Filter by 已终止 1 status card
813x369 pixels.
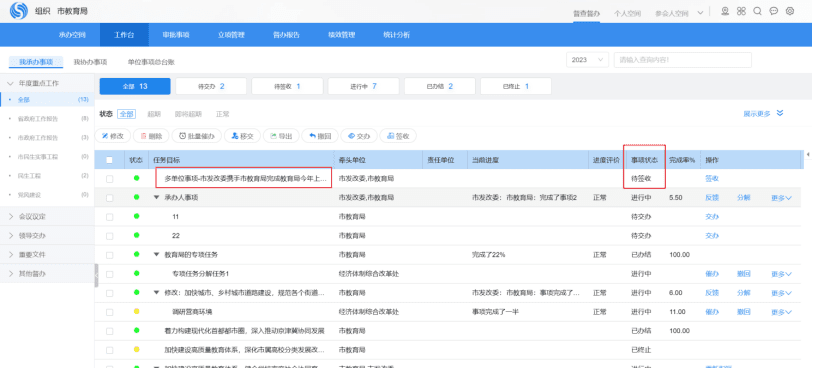tap(516, 87)
